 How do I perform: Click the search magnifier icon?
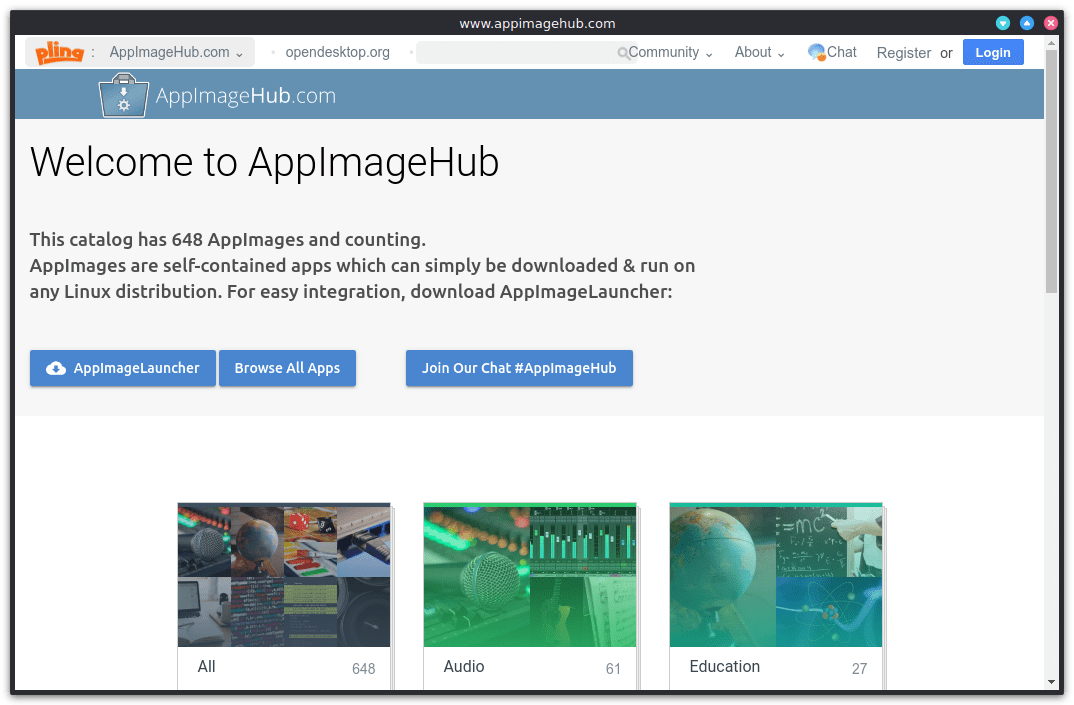(623, 53)
